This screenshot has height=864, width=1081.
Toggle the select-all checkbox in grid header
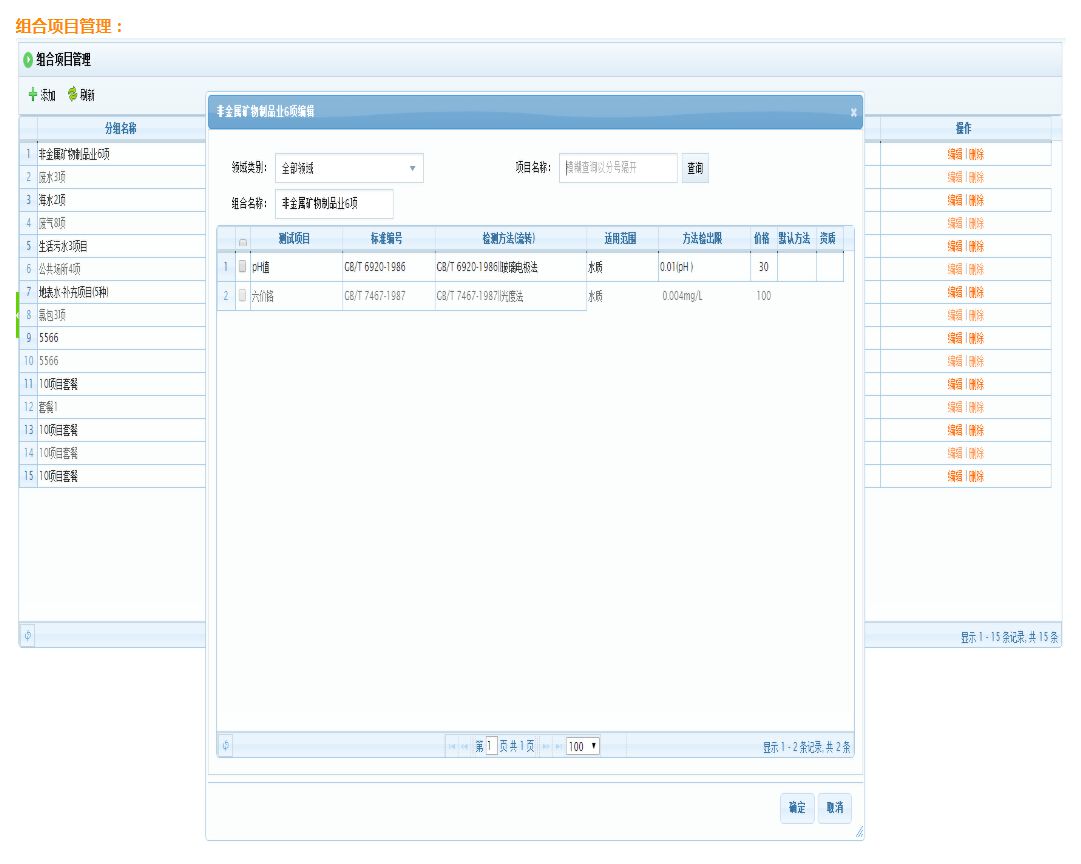pos(242,240)
